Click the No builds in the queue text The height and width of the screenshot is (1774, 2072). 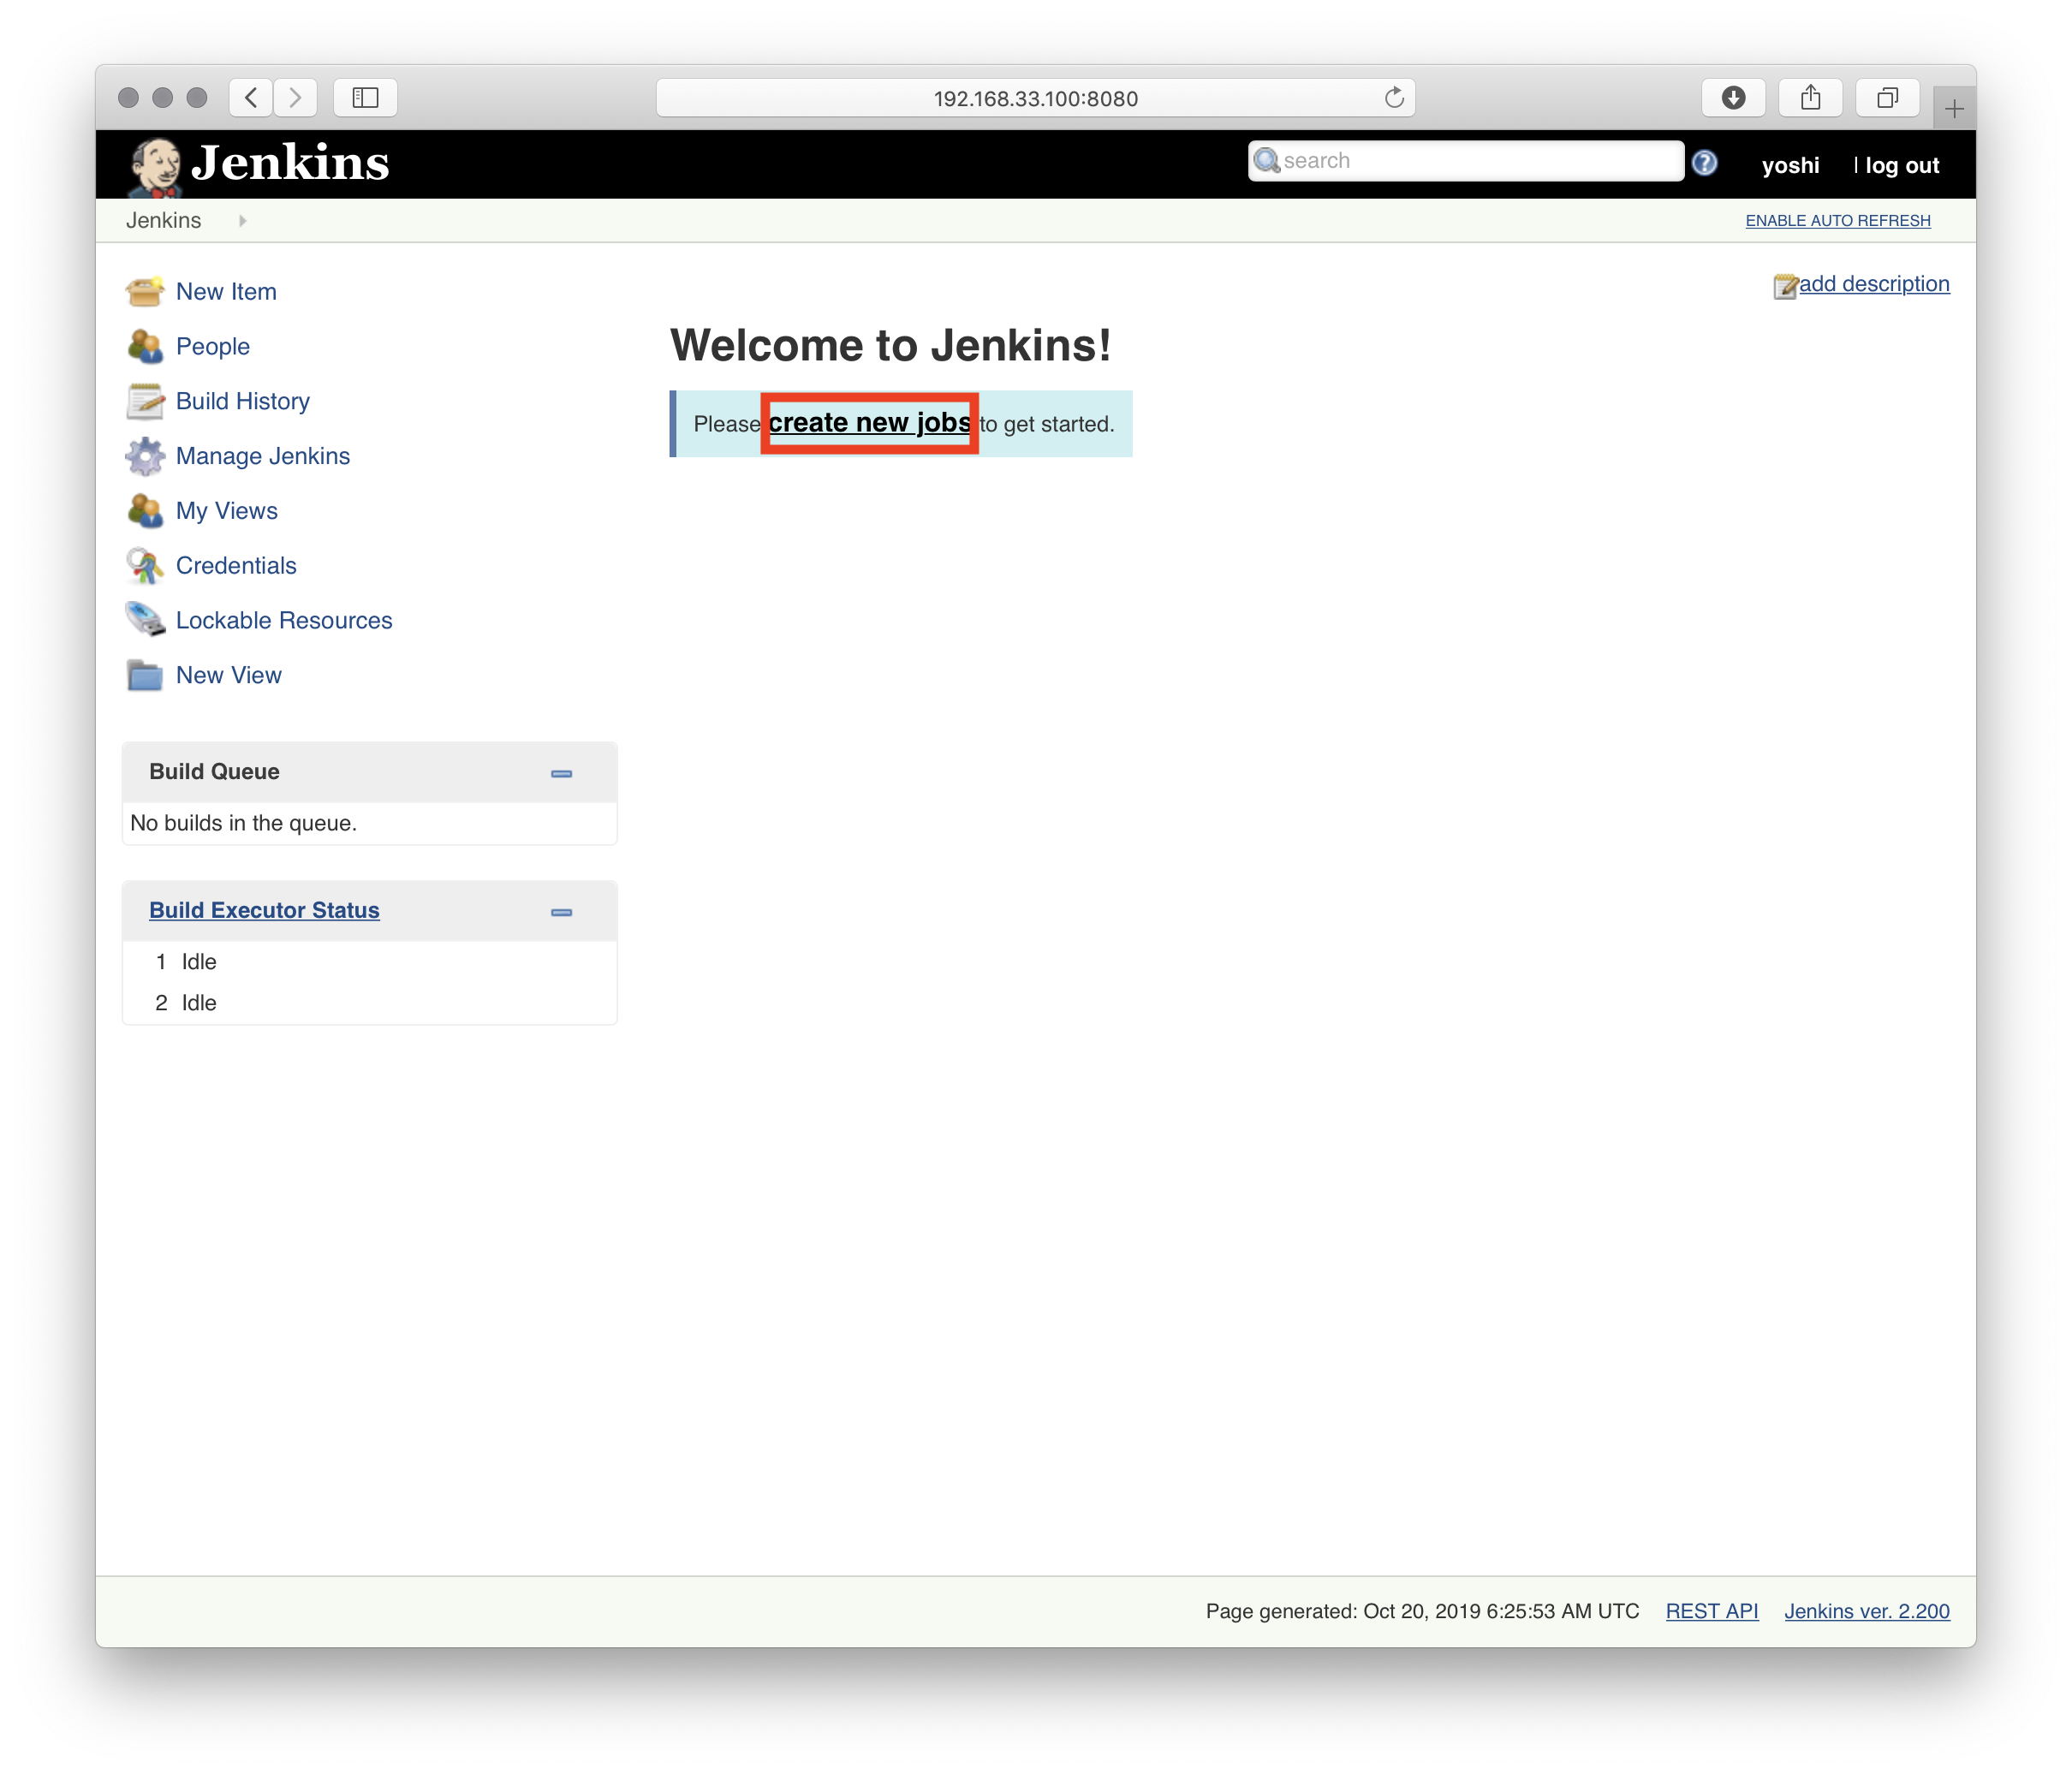pyautogui.click(x=243, y=823)
